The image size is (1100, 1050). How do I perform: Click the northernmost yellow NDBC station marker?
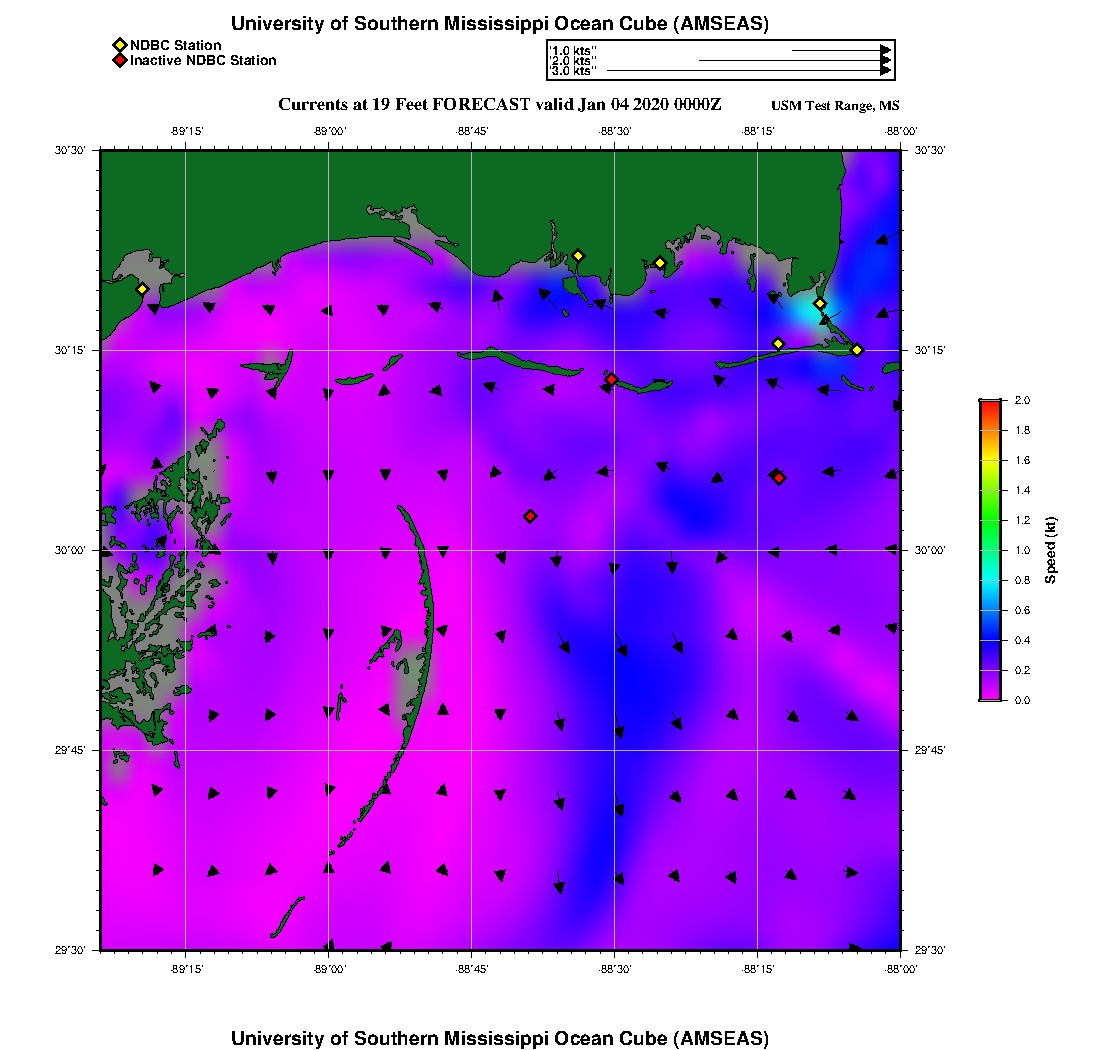(577, 256)
